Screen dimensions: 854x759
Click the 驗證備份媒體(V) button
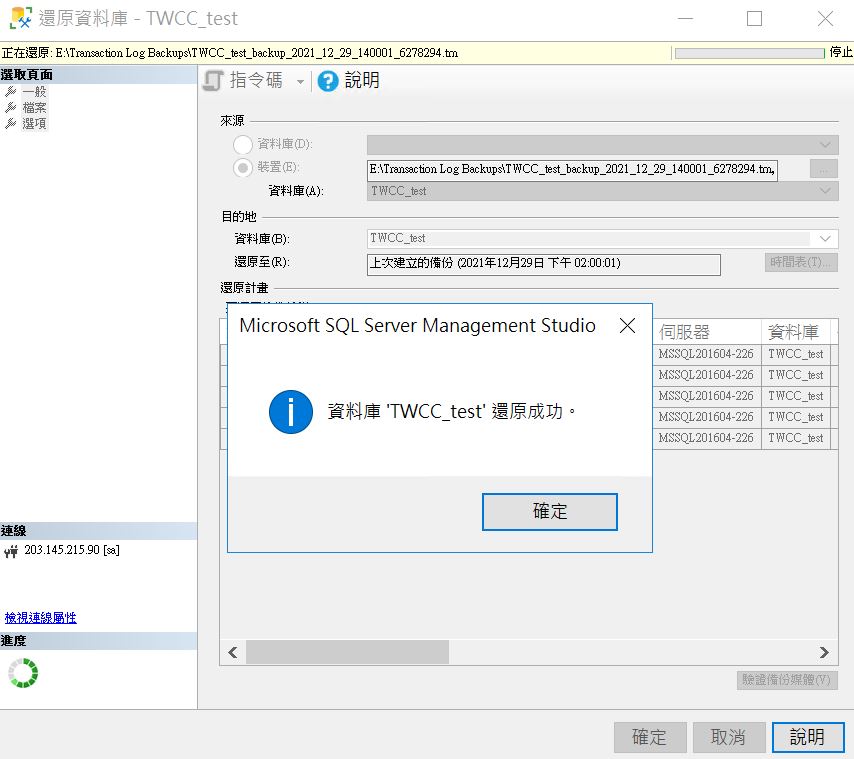pos(787,680)
